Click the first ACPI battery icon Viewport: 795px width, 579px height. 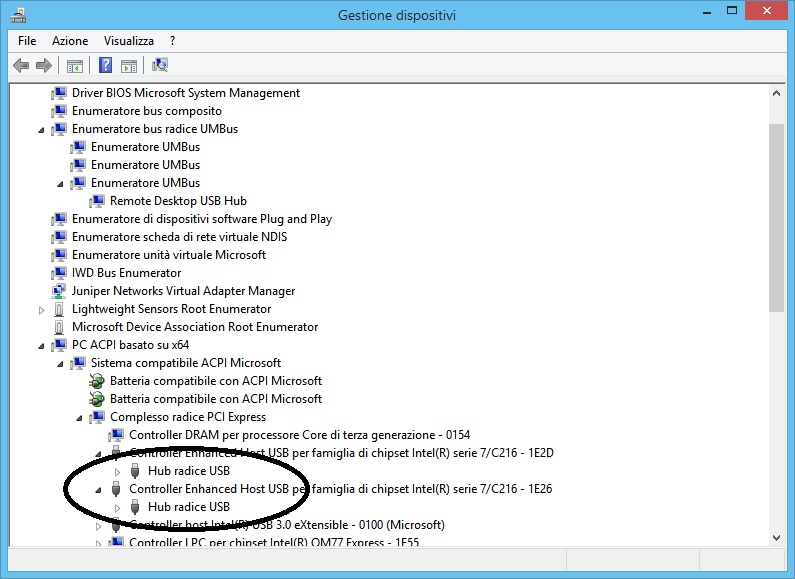tap(98, 381)
